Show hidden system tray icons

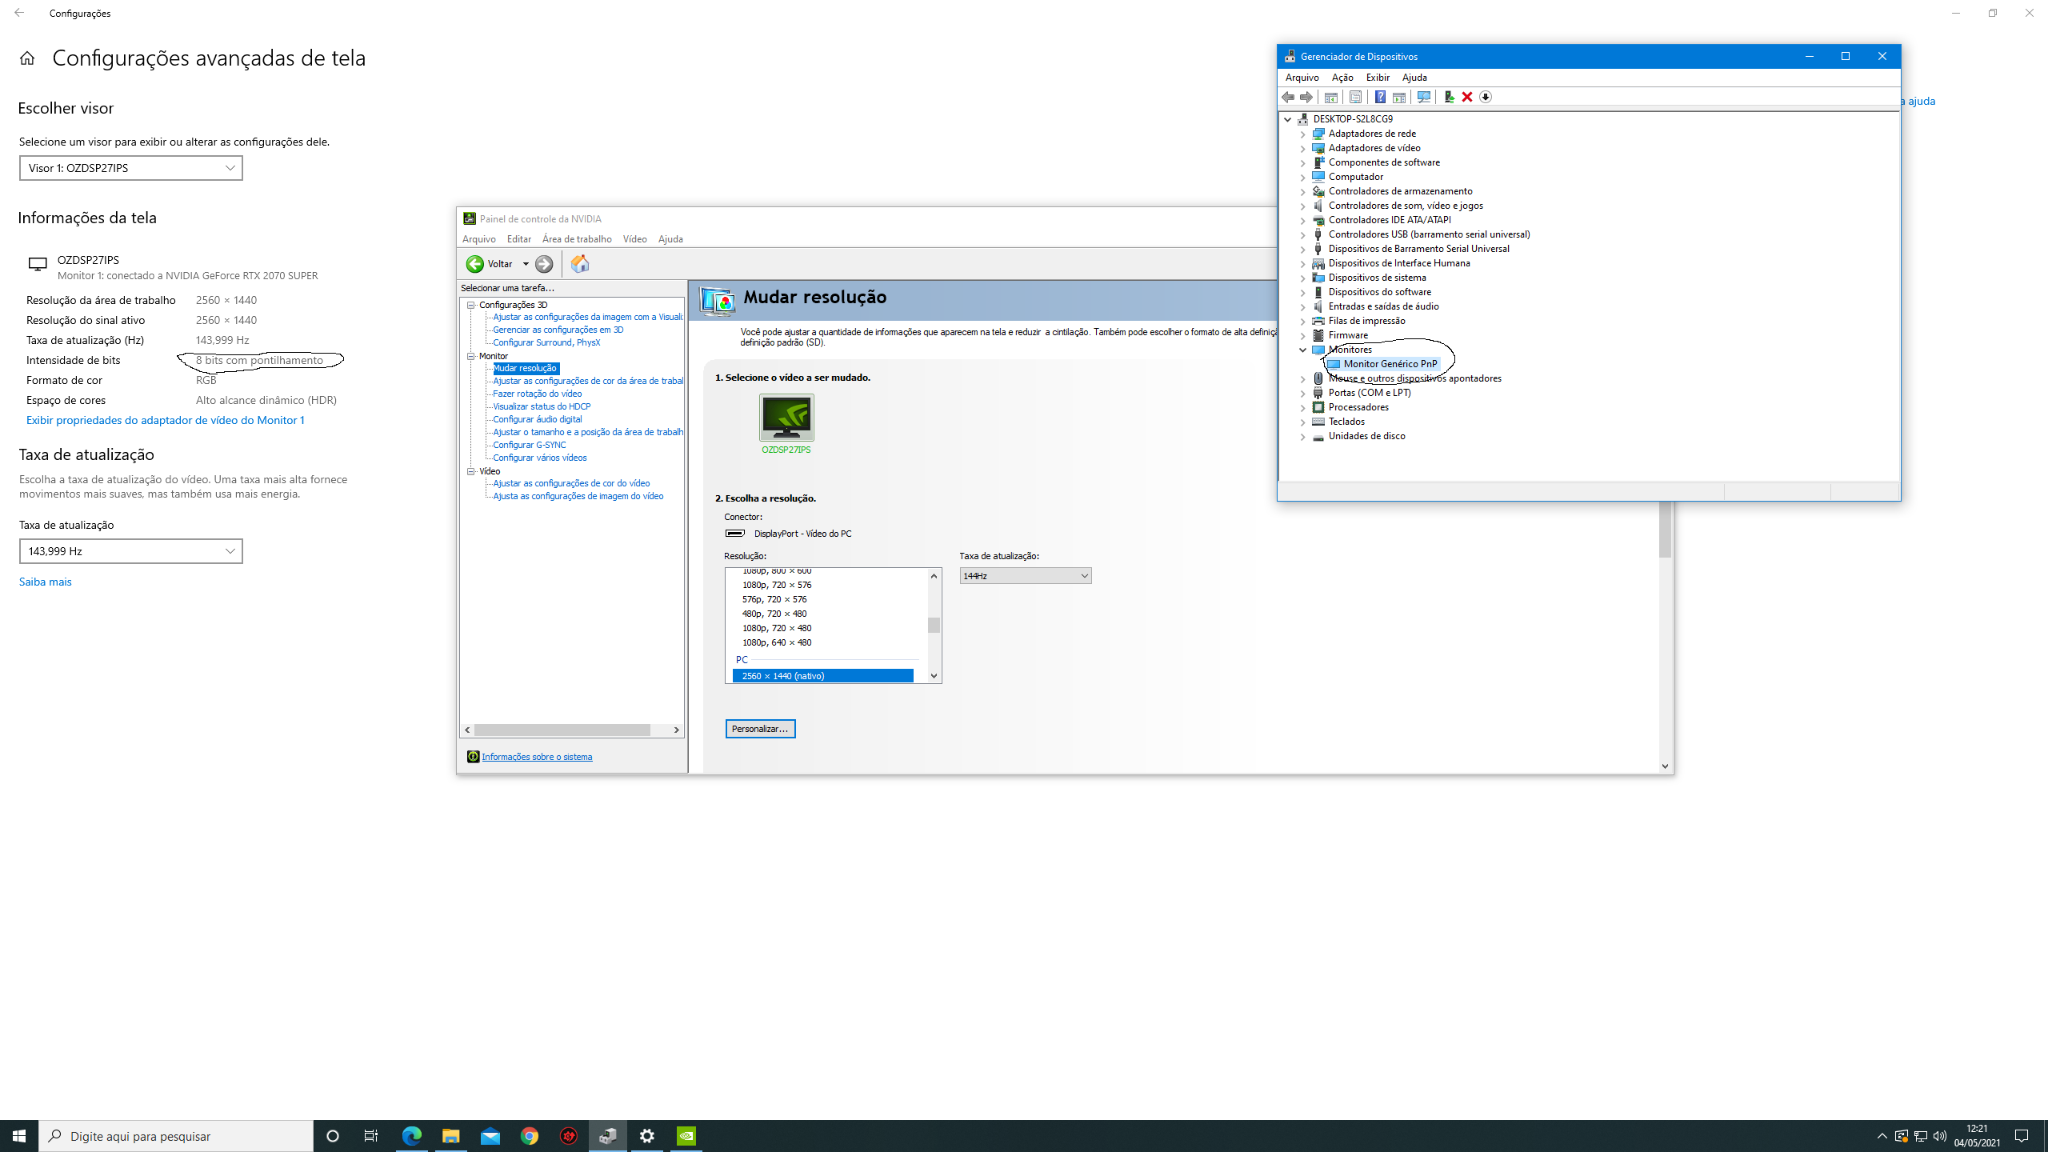pos(1882,1136)
